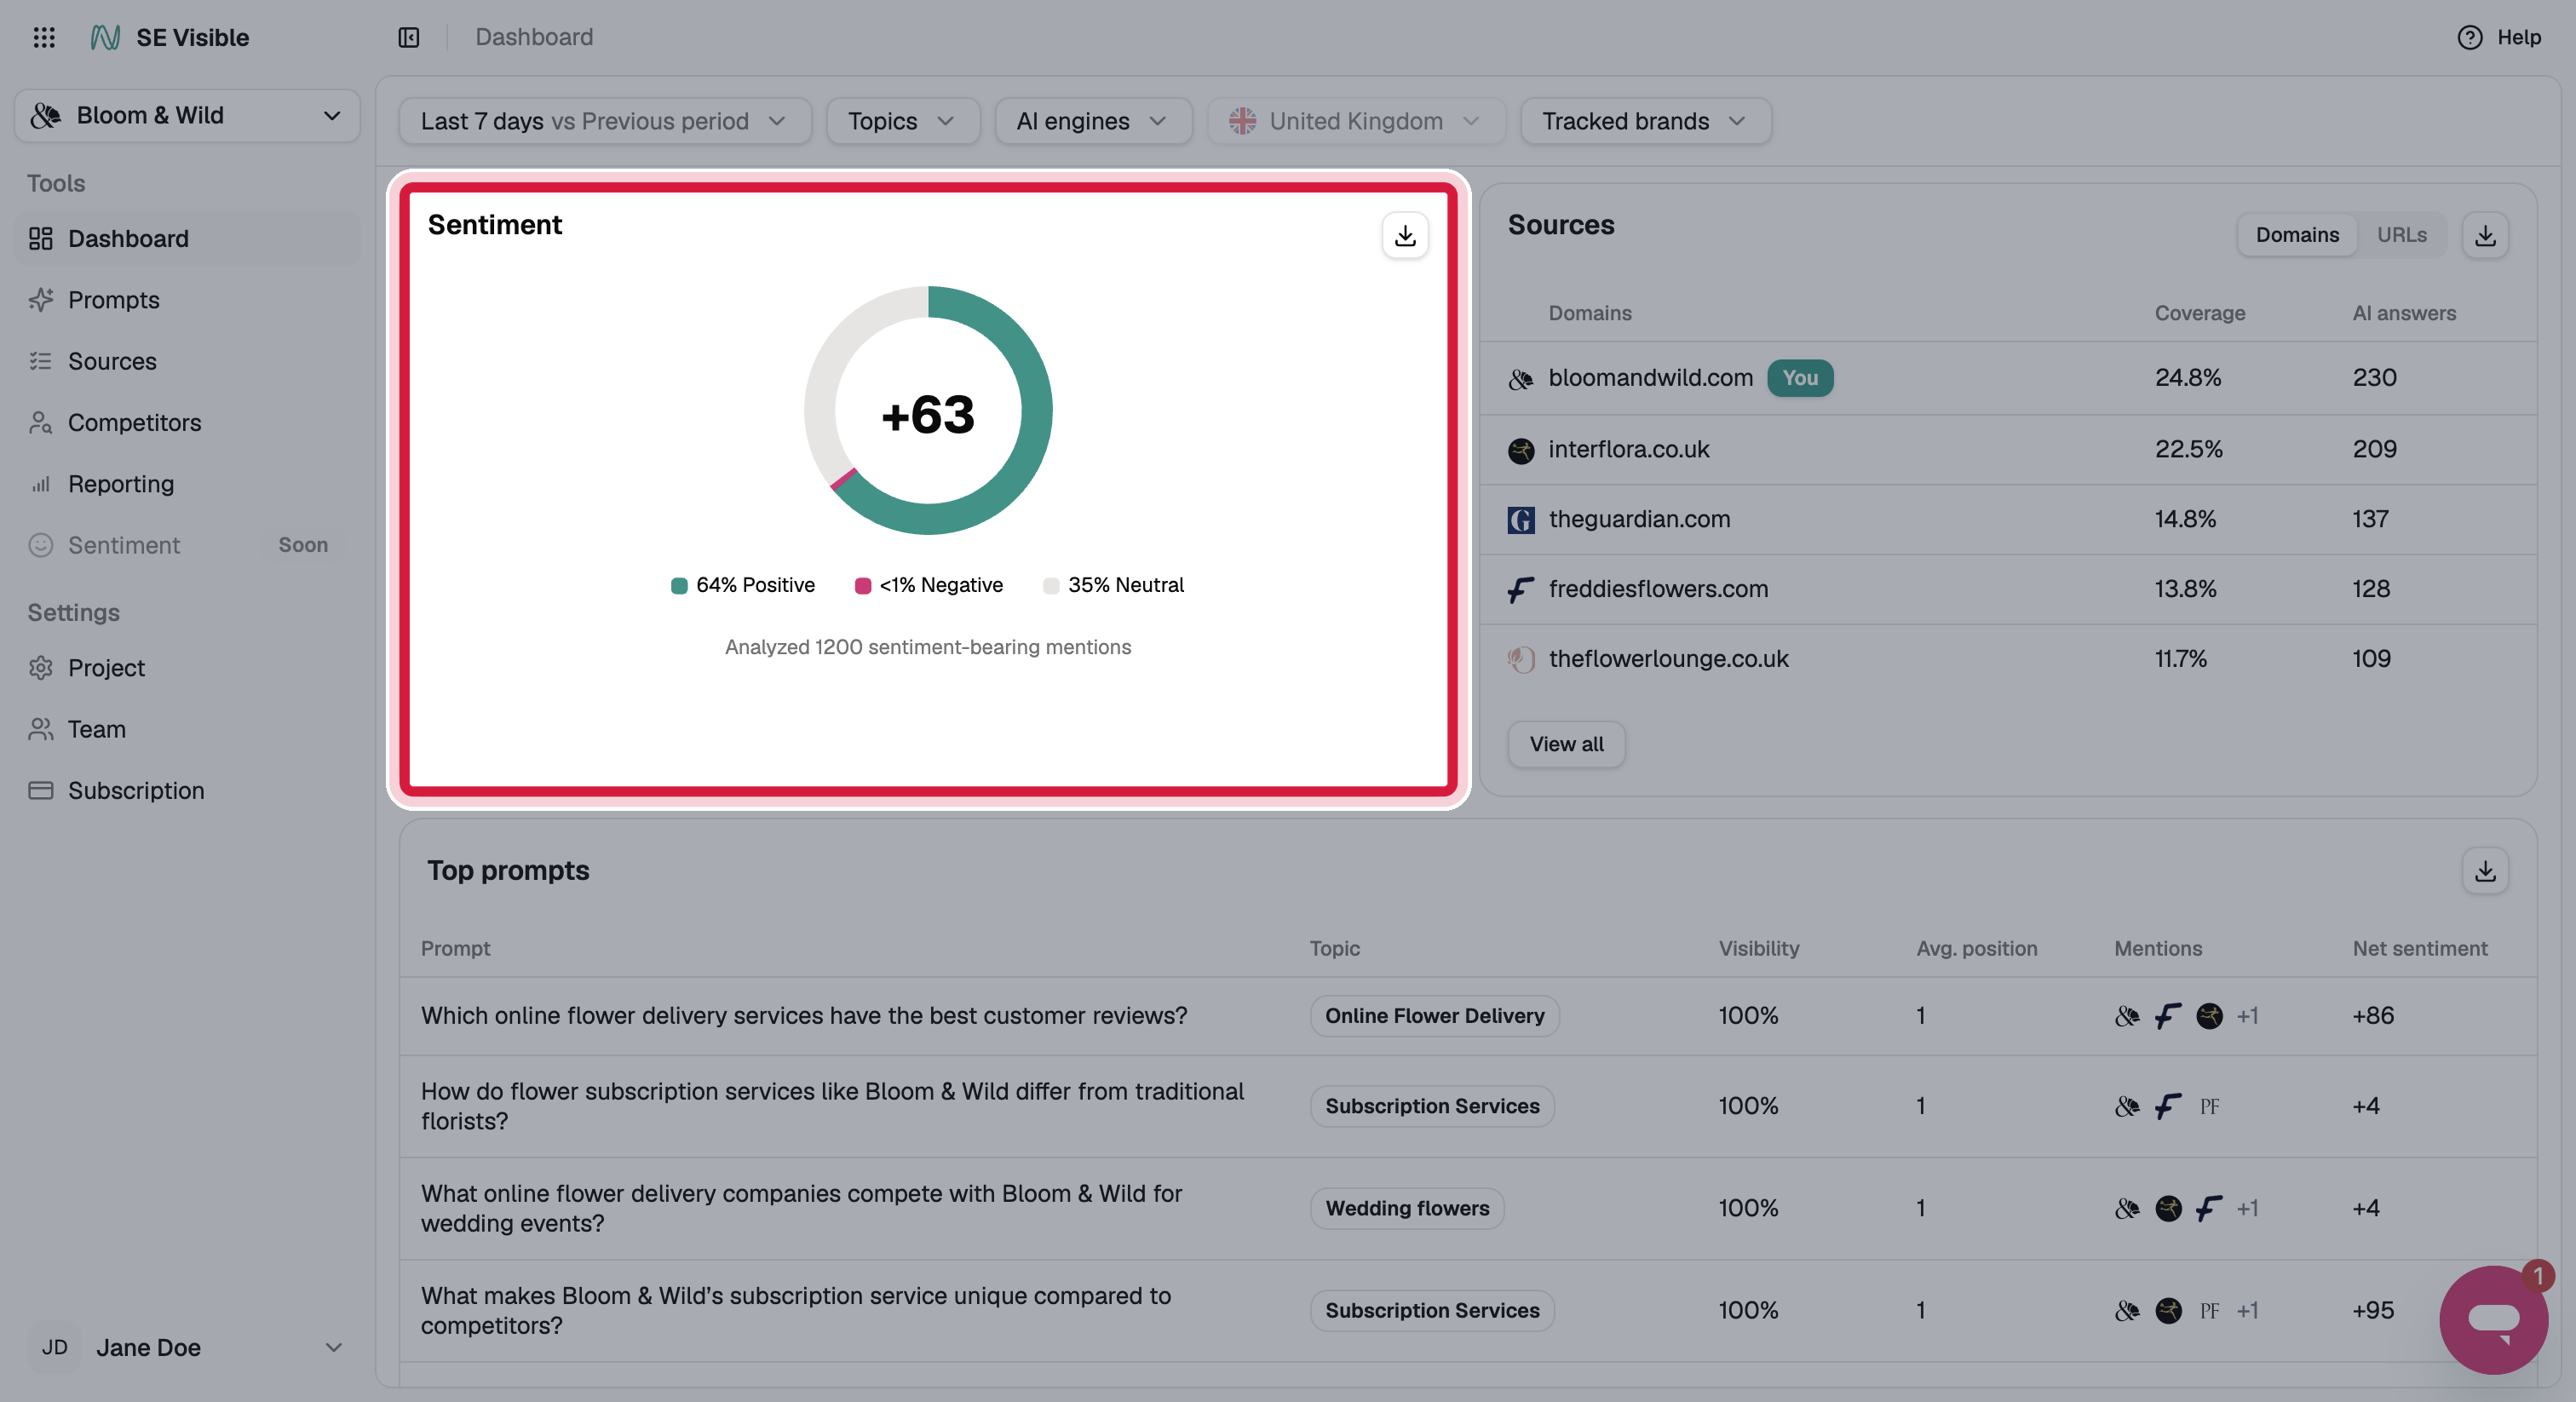
Task: Click the 24.8% coverage value
Action: point(2188,378)
